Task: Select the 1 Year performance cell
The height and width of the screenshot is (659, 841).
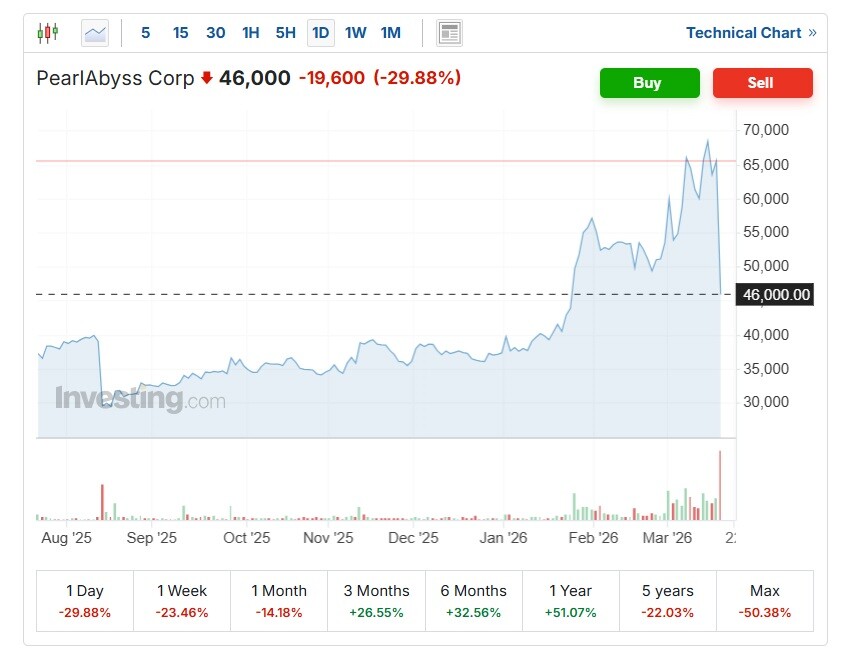Action: (x=570, y=600)
